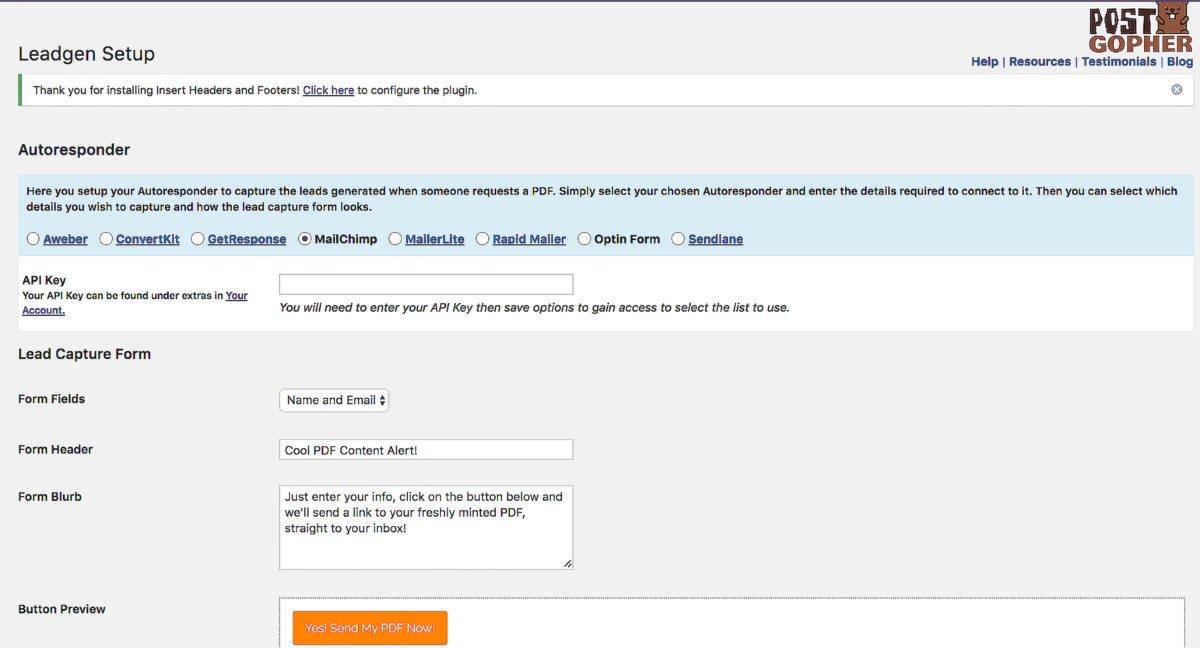Click the 'Click here' configure plugin link
The image size is (1200, 648).
(328, 90)
